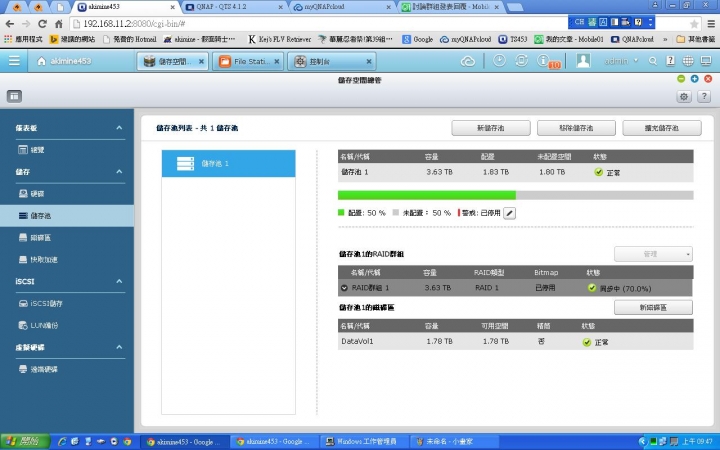This screenshot has width=720, height=450.
Task: Click the 新磁碟區 new volume button
Action: click(x=653, y=308)
